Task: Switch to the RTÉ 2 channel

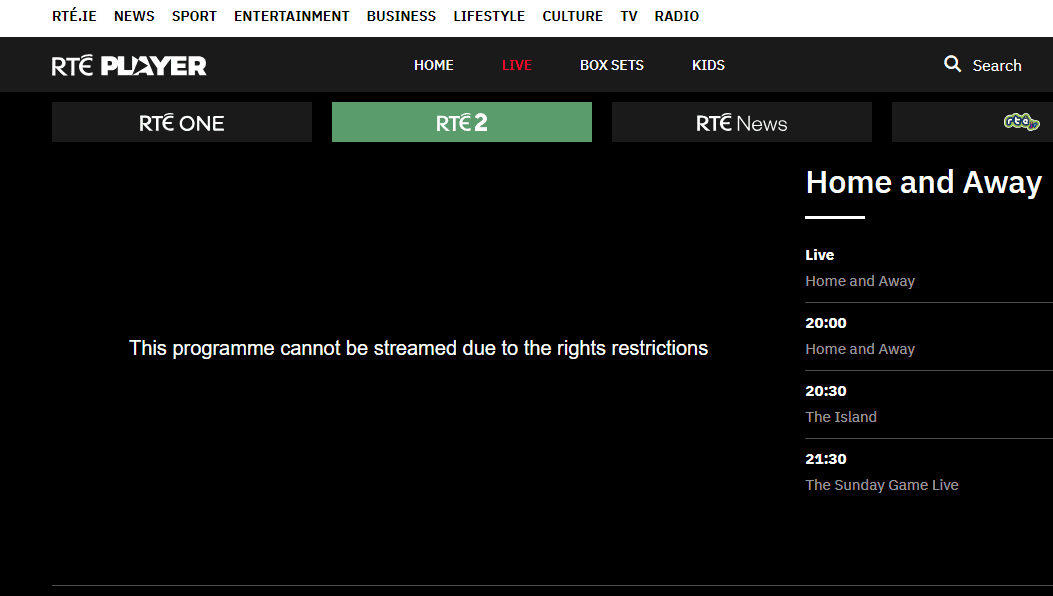Action: coord(462,122)
